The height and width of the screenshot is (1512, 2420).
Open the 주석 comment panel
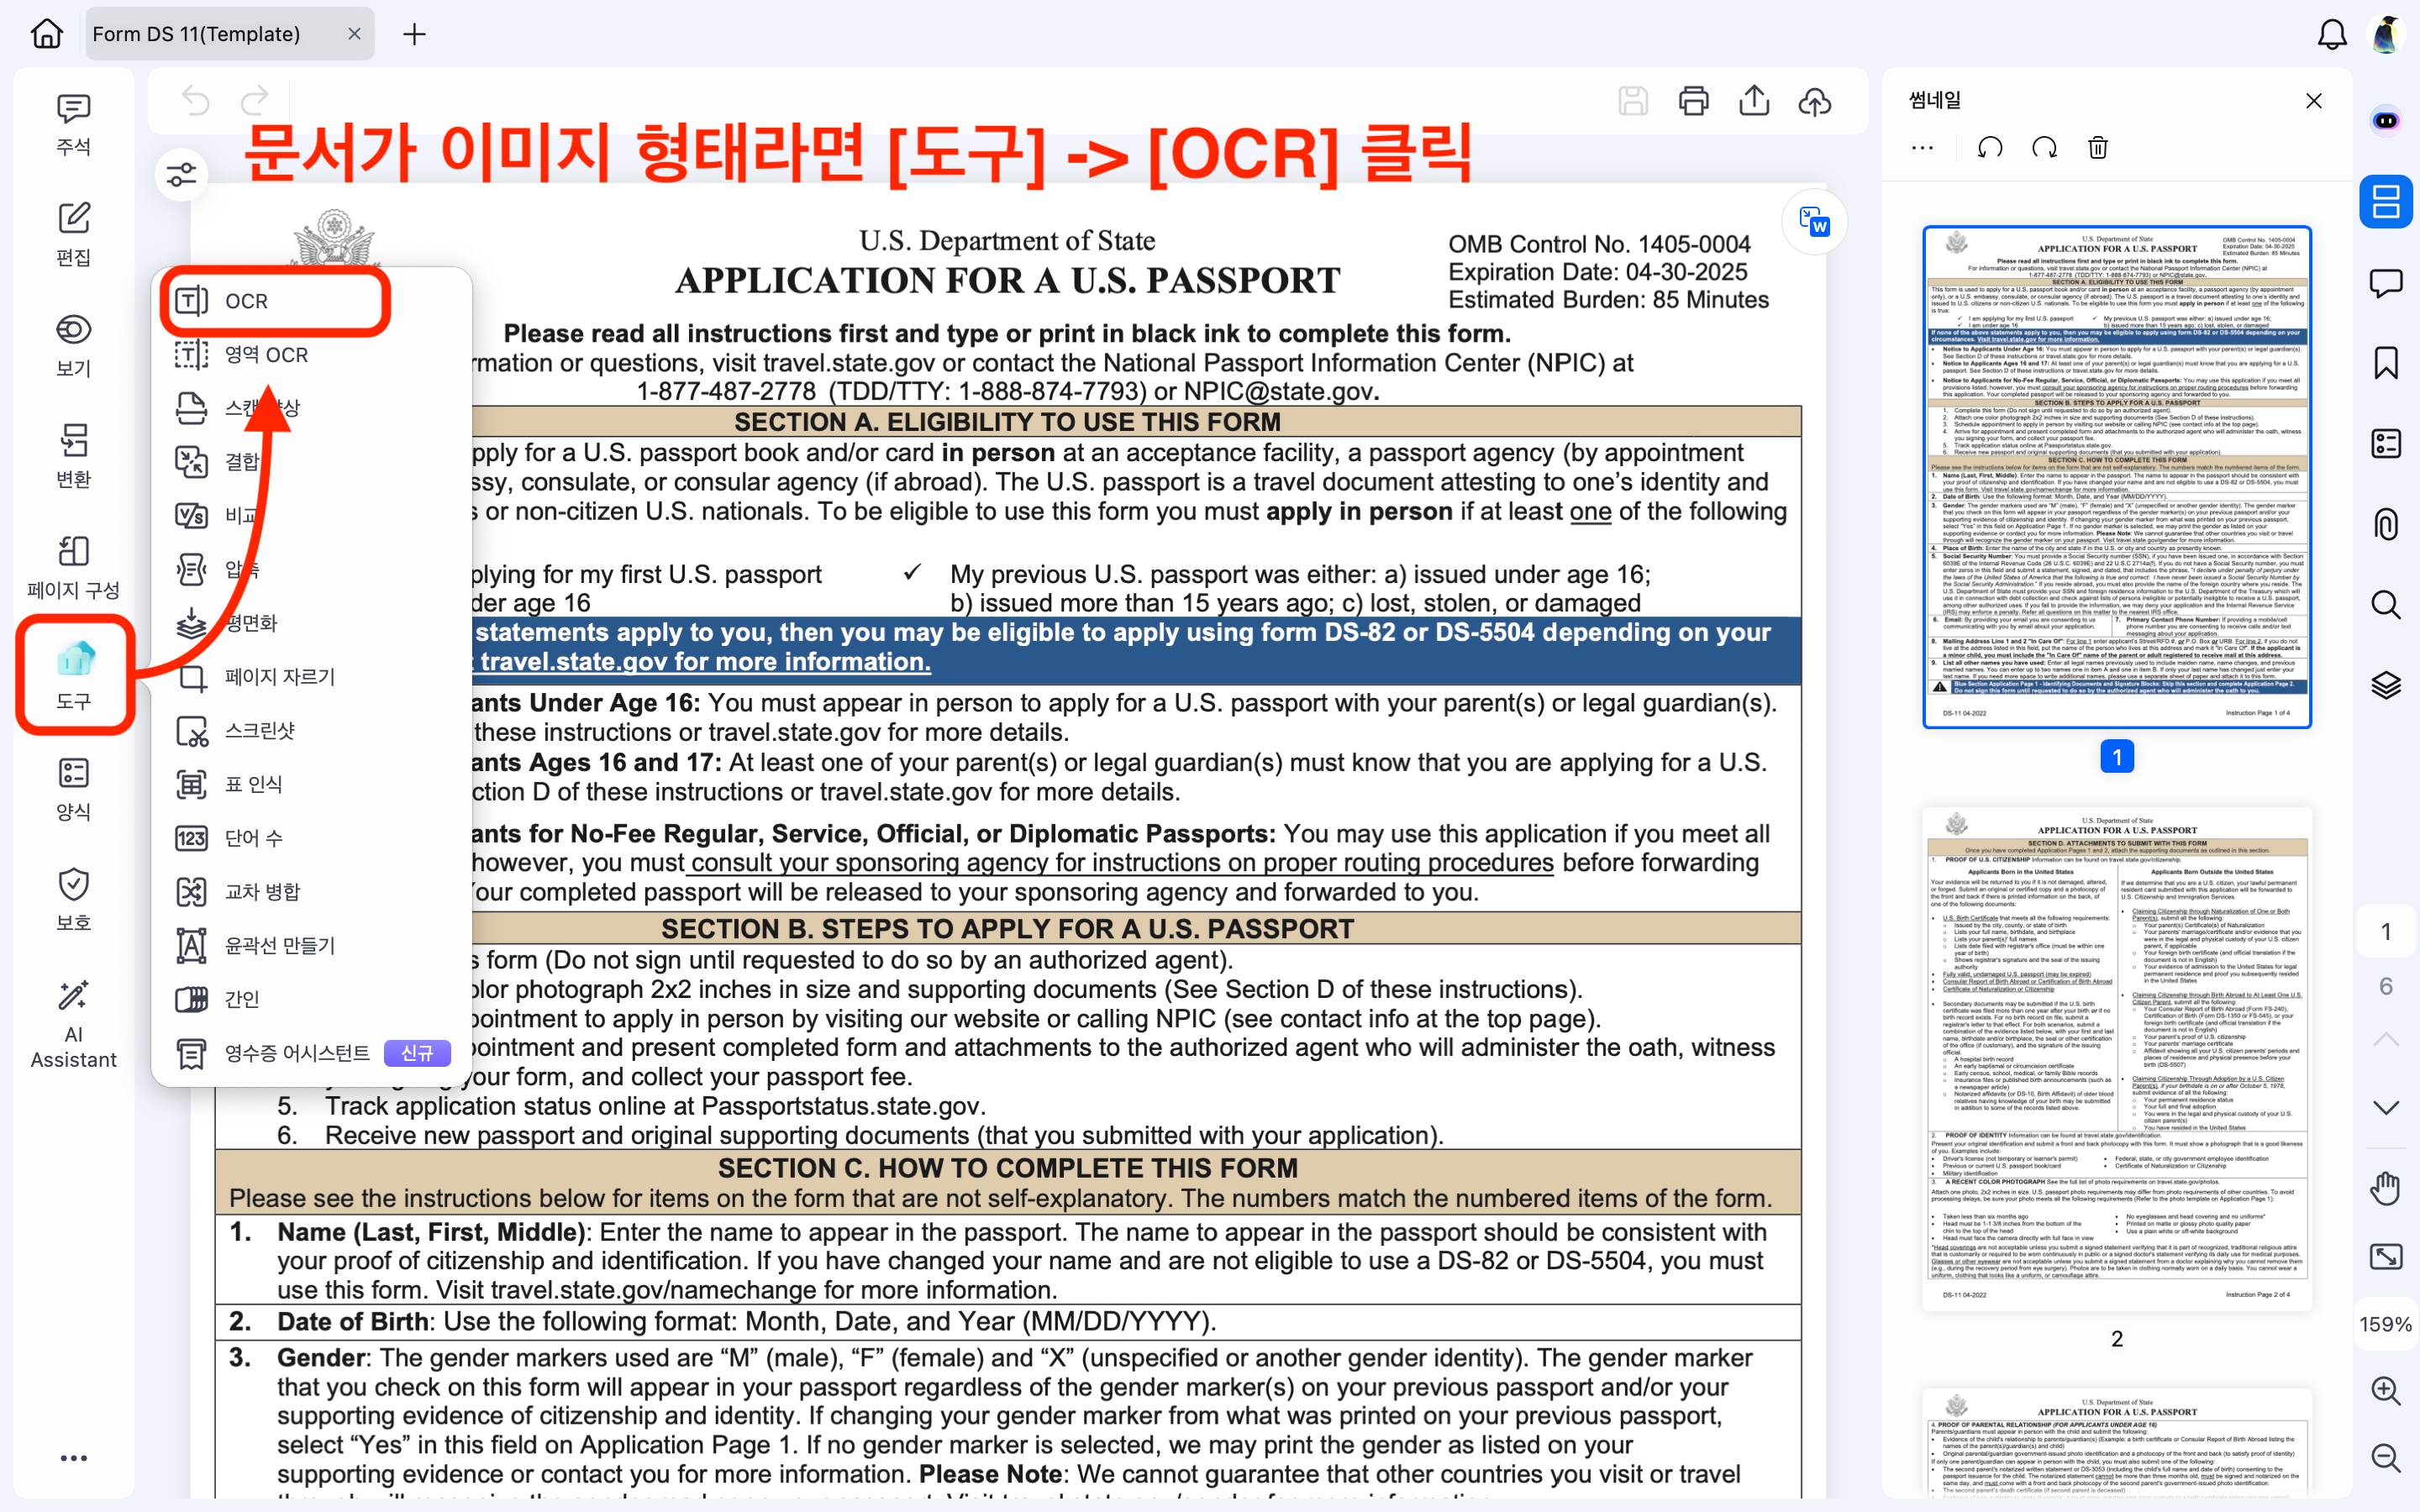[73, 124]
